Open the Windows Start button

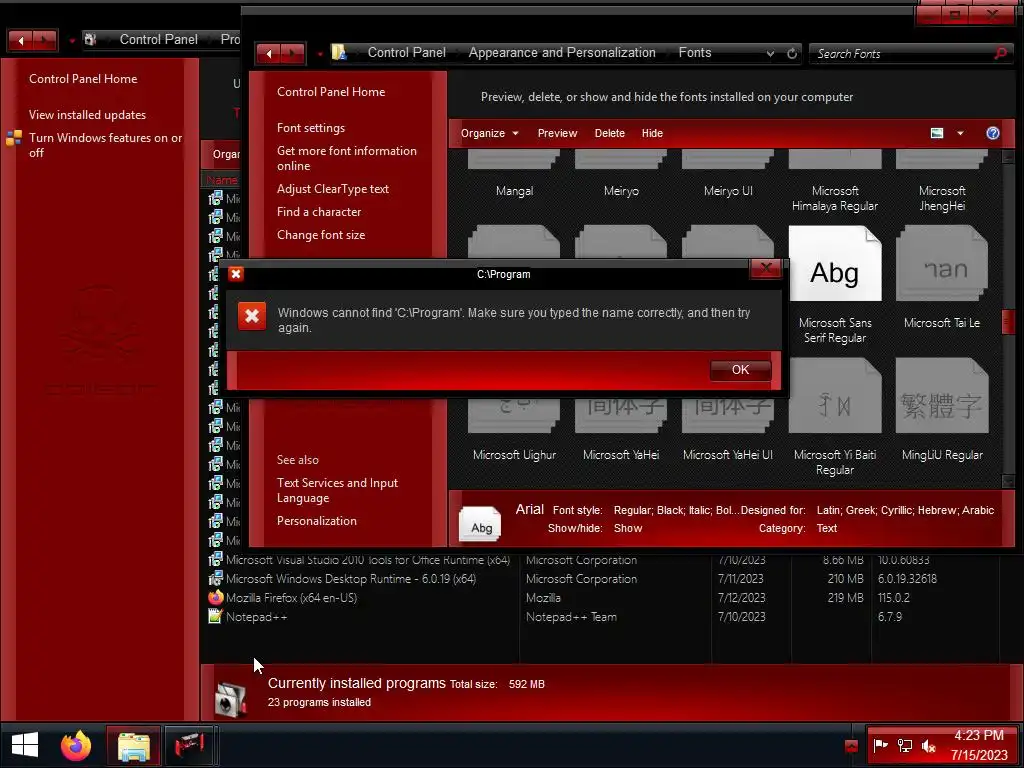(25, 745)
